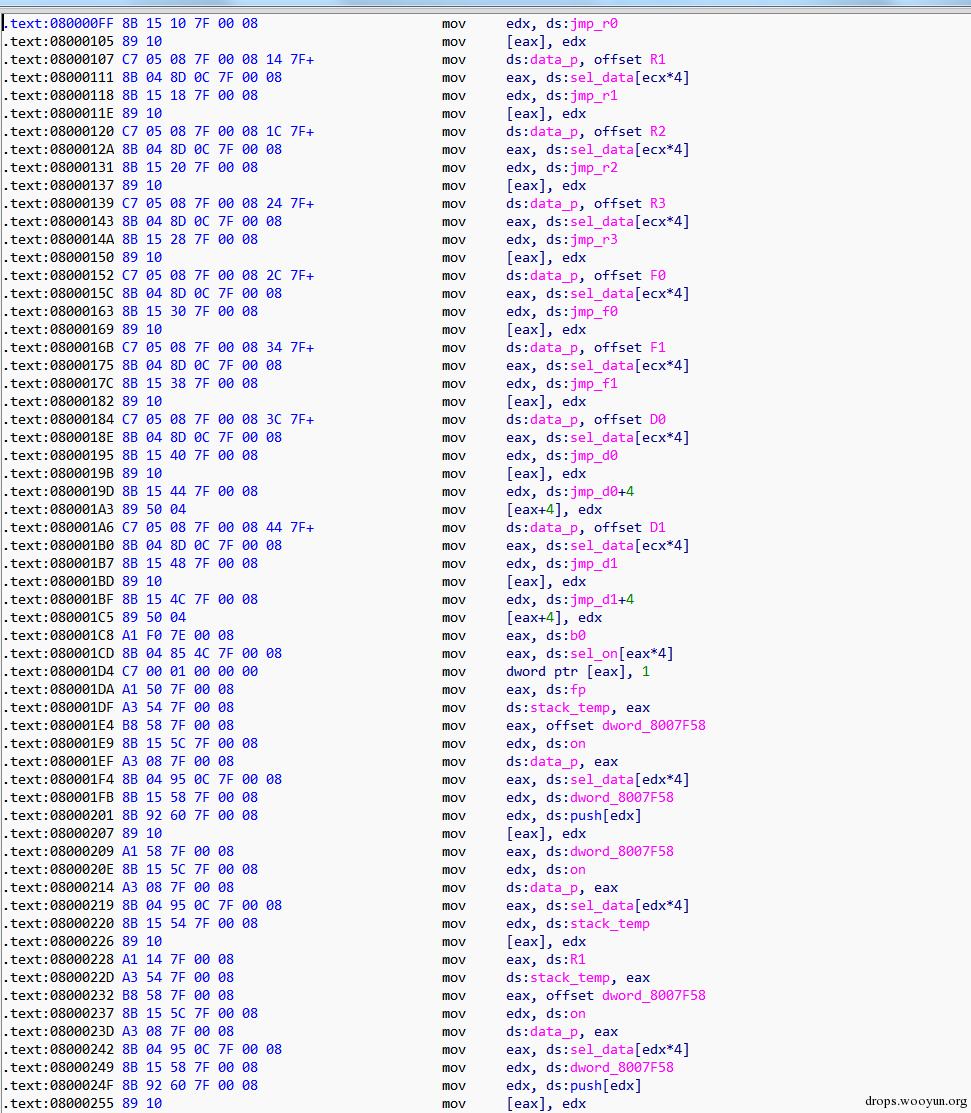Click the 'dword ptr [eax], 1' operand

click(578, 672)
